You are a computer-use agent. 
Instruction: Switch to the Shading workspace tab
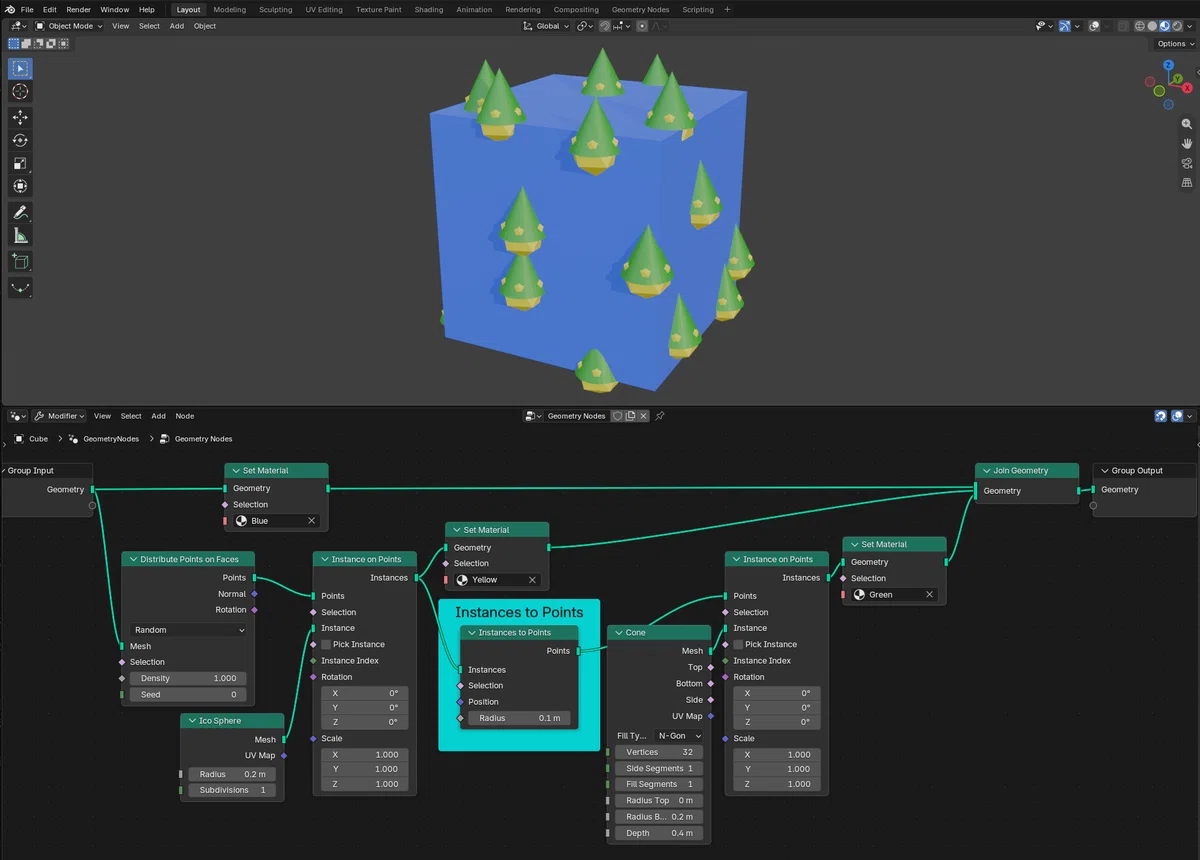click(429, 9)
